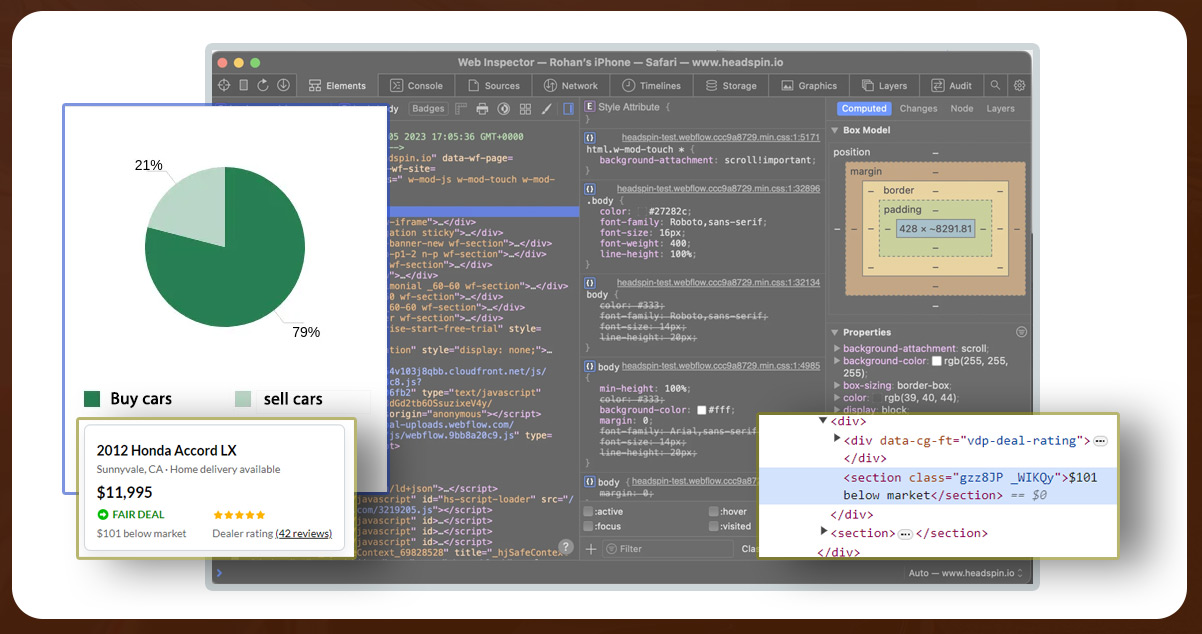Click the console prompt chevron icon
This screenshot has width=1202, height=634.
pos(220,573)
